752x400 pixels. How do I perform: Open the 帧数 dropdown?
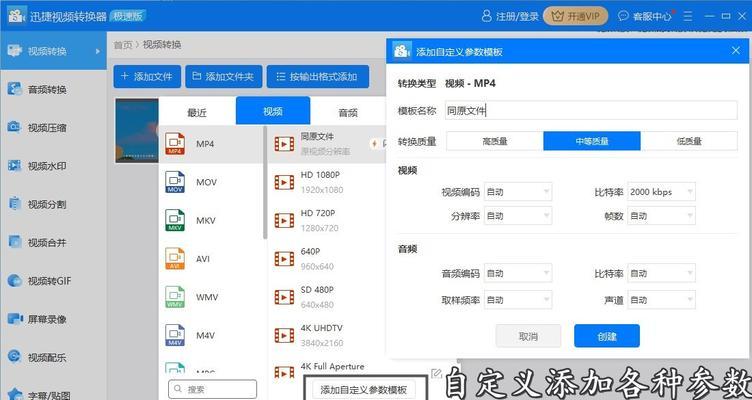tap(661, 216)
